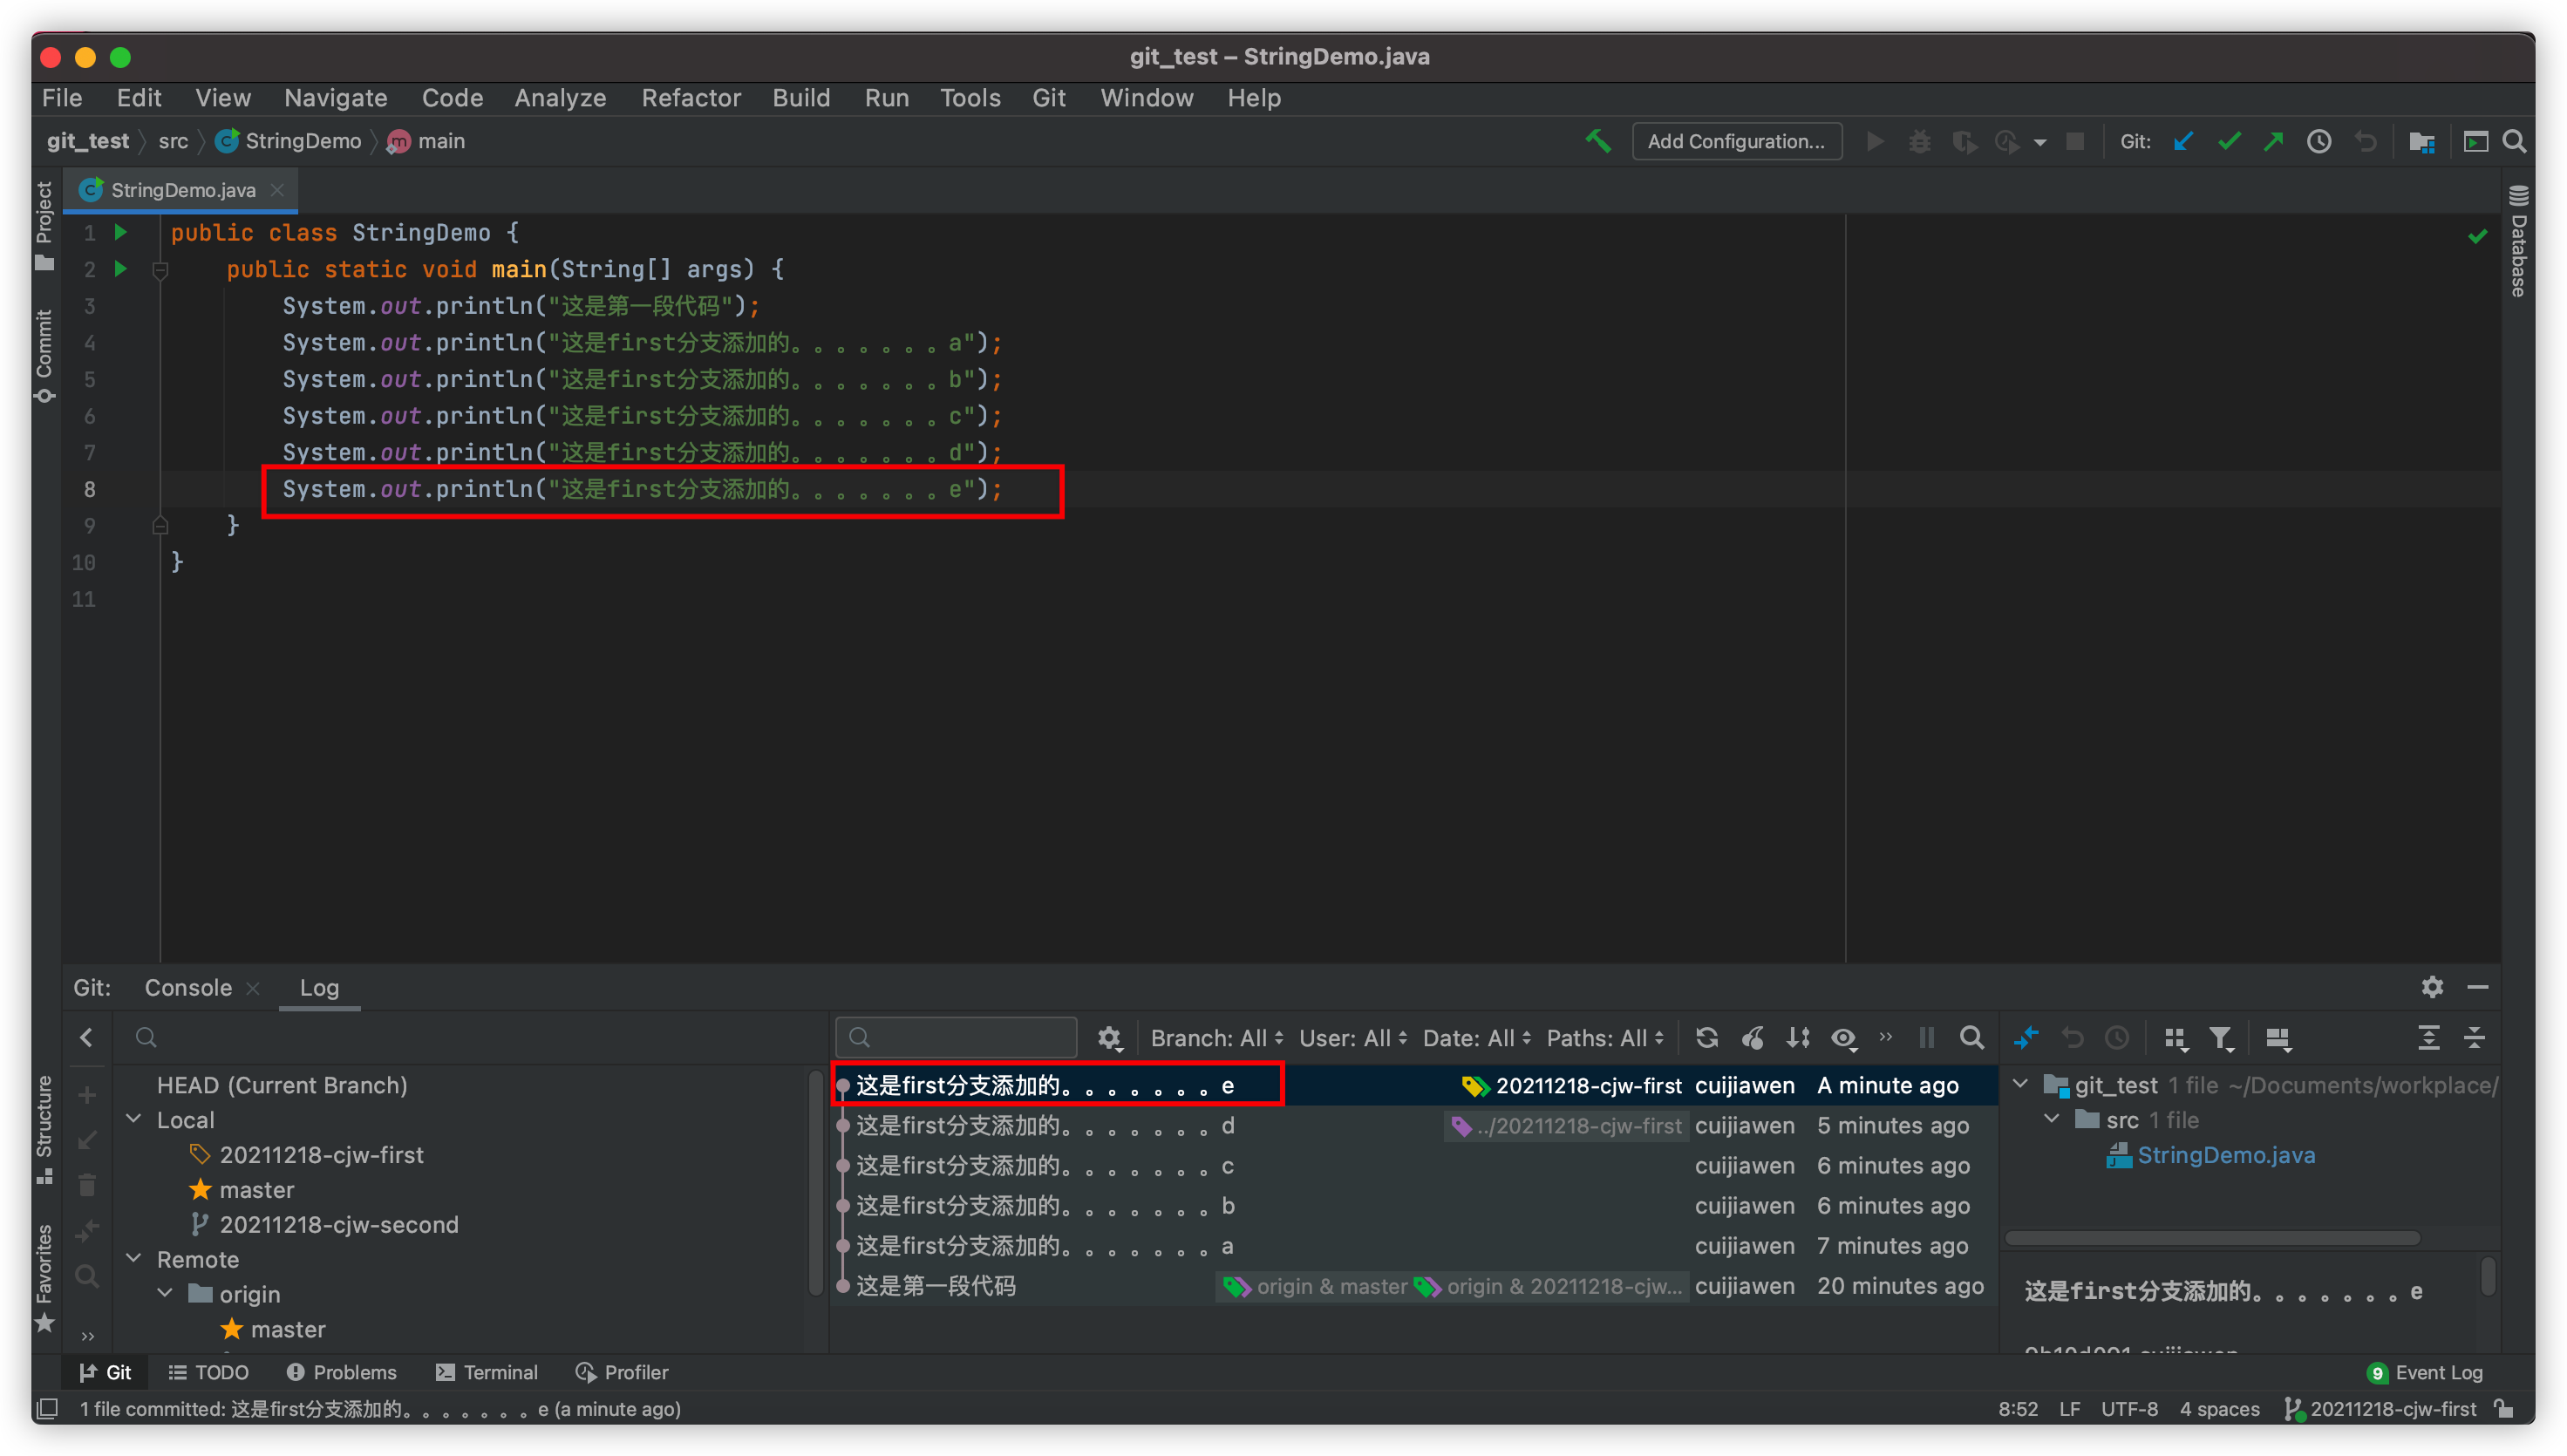Screen dimensions: 2567x1456
Task: Click the Add Configuration button
Action: point(1737,140)
